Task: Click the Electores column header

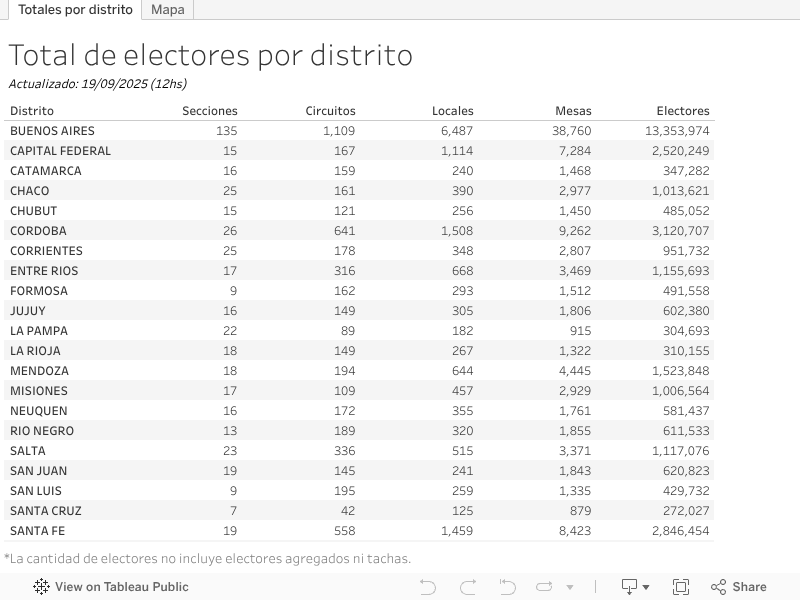Action: (683, 111)
